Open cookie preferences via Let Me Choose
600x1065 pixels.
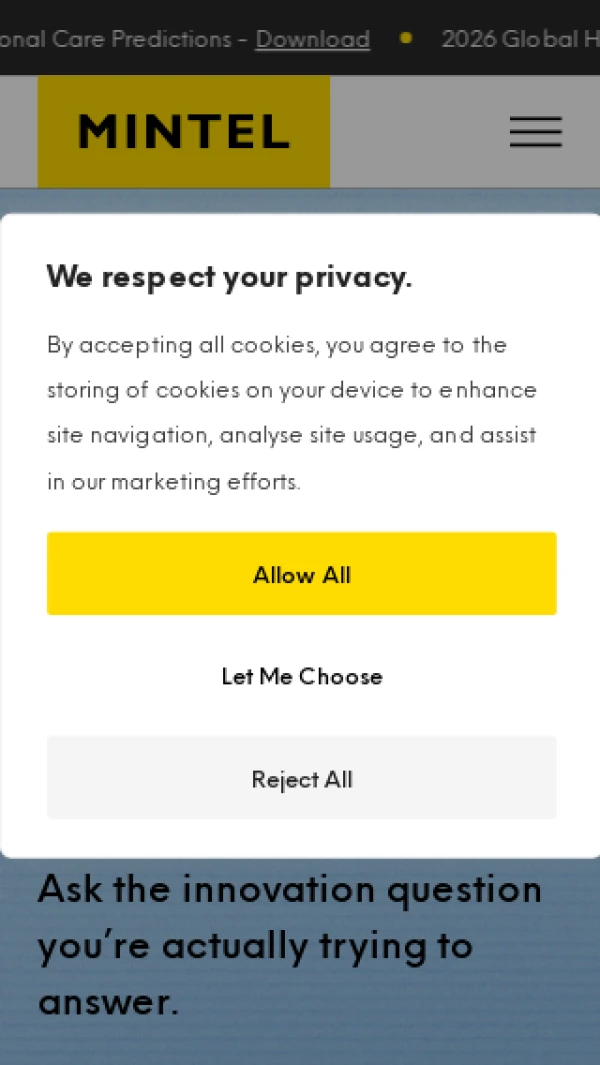302,676
